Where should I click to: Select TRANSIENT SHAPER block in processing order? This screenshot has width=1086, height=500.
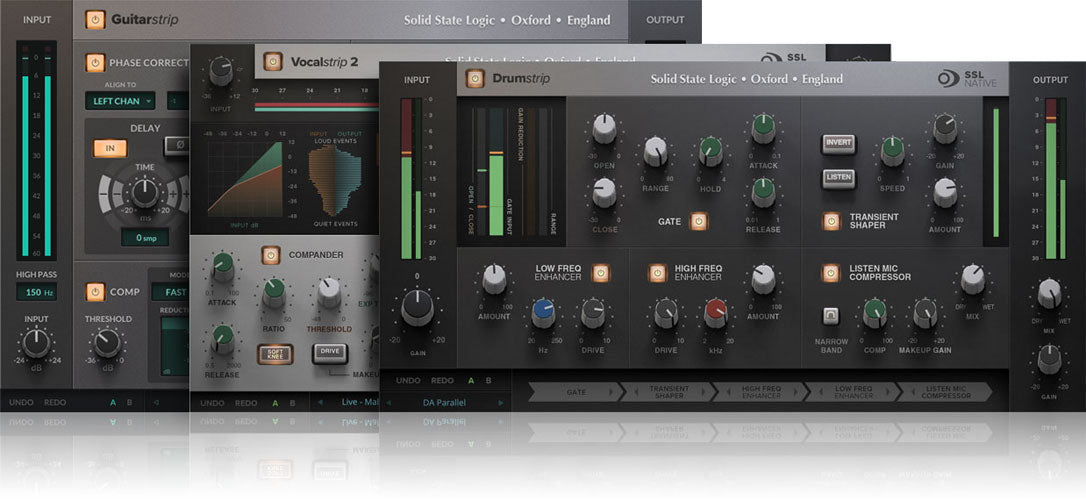(668, 392)
